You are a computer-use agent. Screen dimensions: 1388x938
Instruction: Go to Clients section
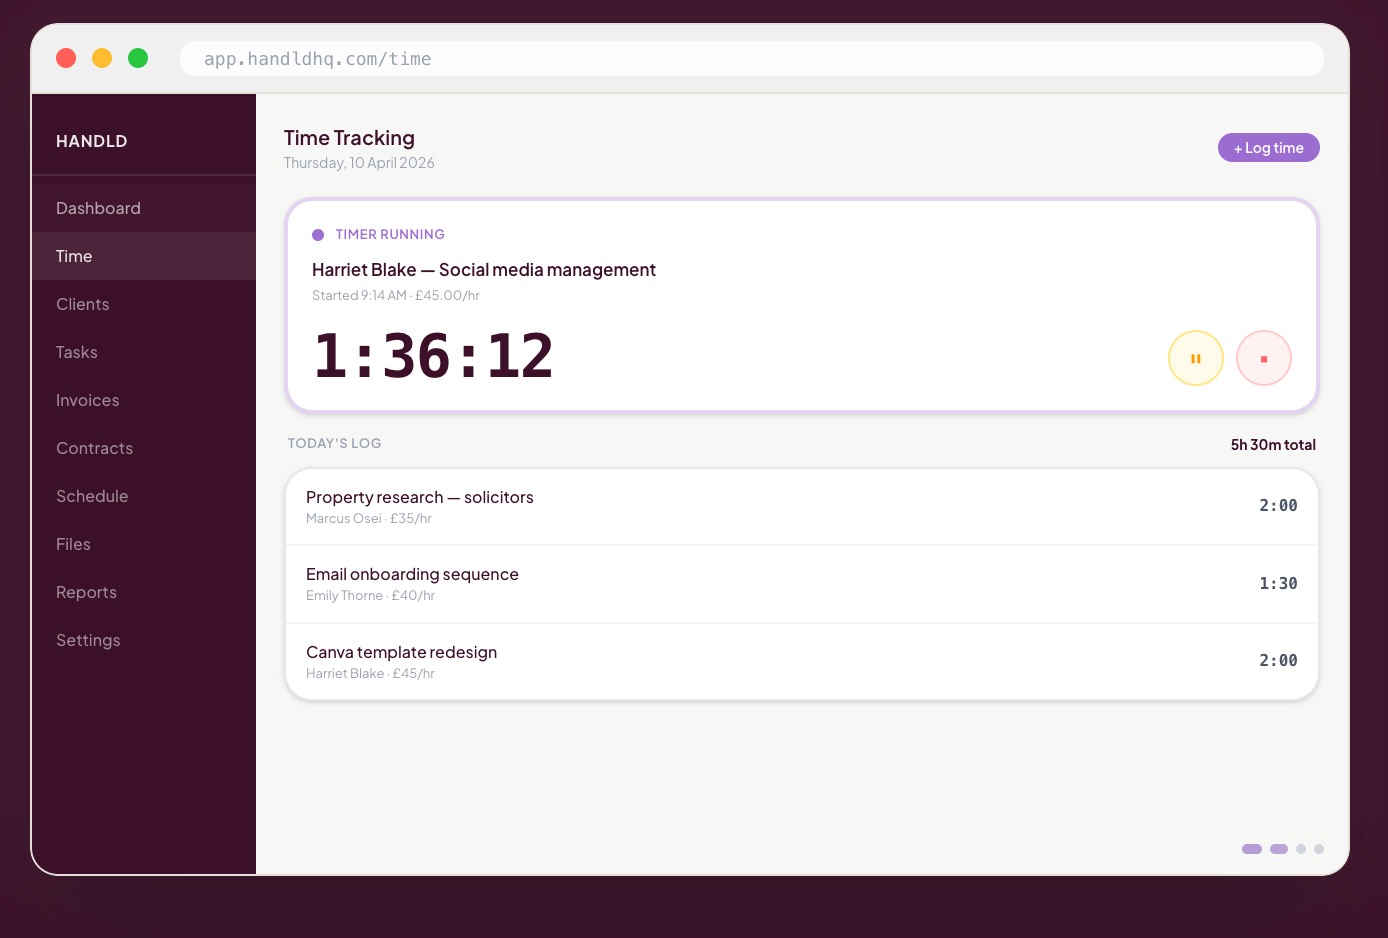point(82,304)
